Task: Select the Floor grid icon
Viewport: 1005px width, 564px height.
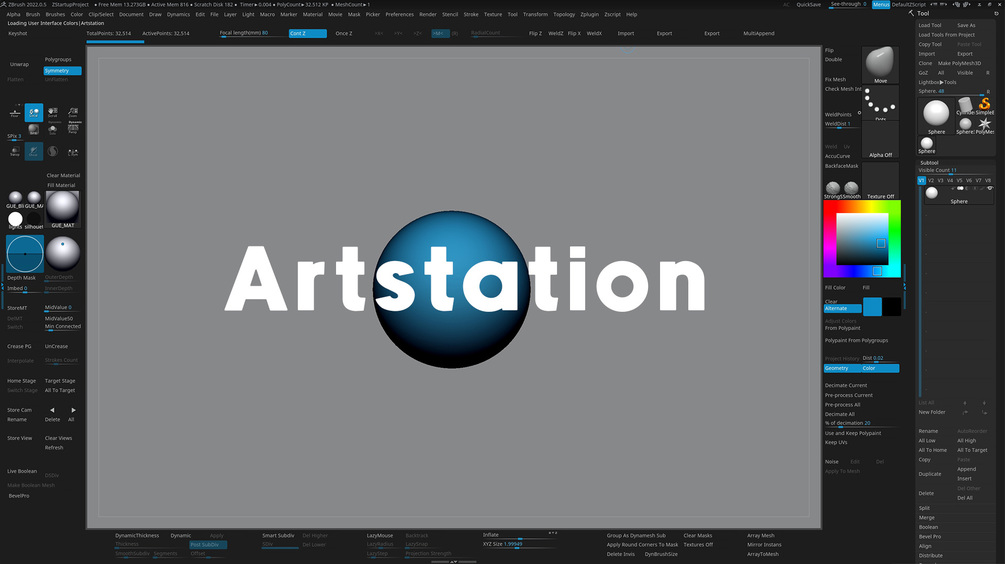Action: (15, 113)
